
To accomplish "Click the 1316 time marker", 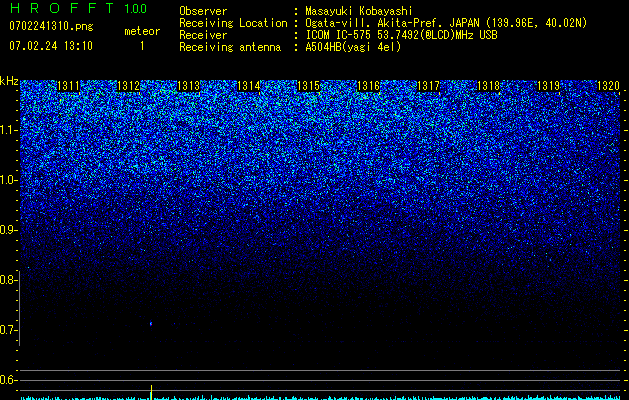I will [368, 86].
